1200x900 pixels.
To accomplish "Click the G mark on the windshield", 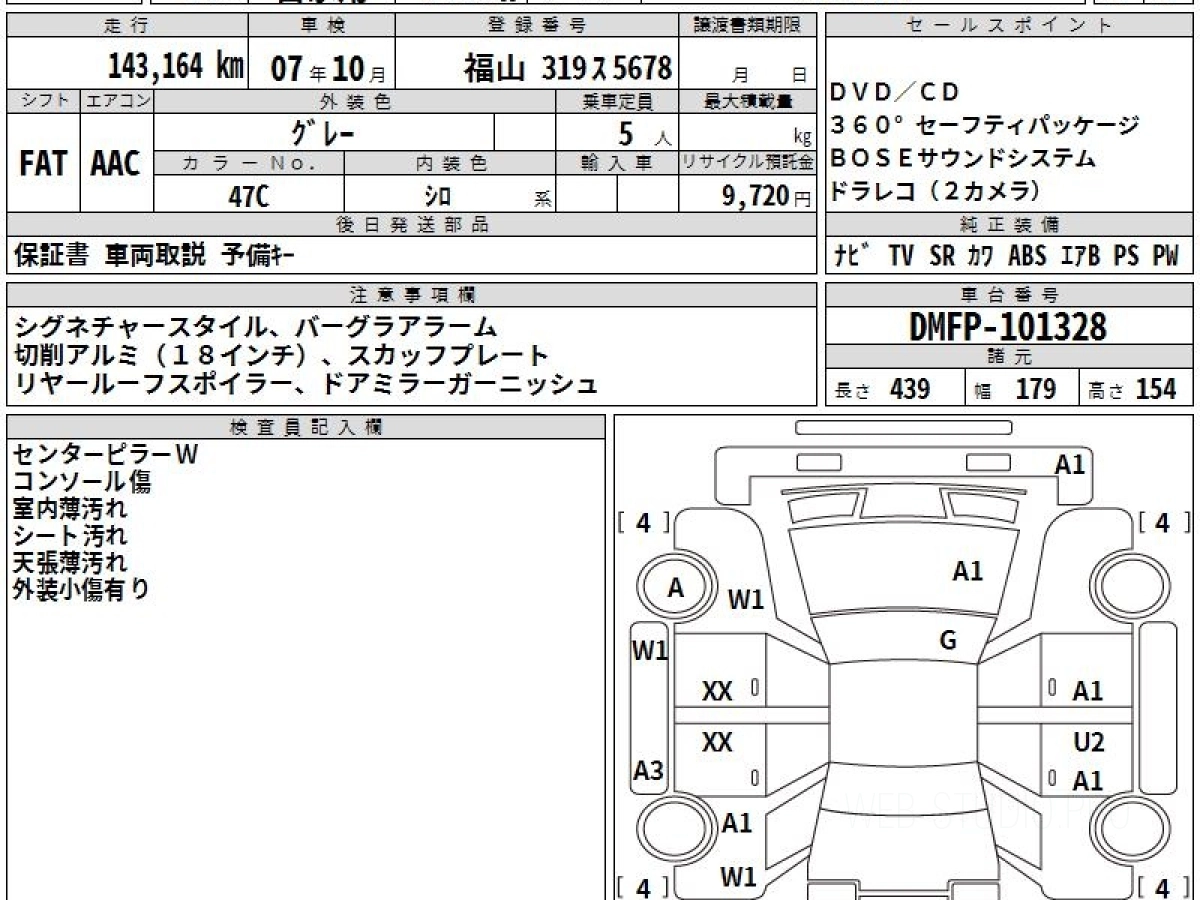I will [x=948, y=641].
